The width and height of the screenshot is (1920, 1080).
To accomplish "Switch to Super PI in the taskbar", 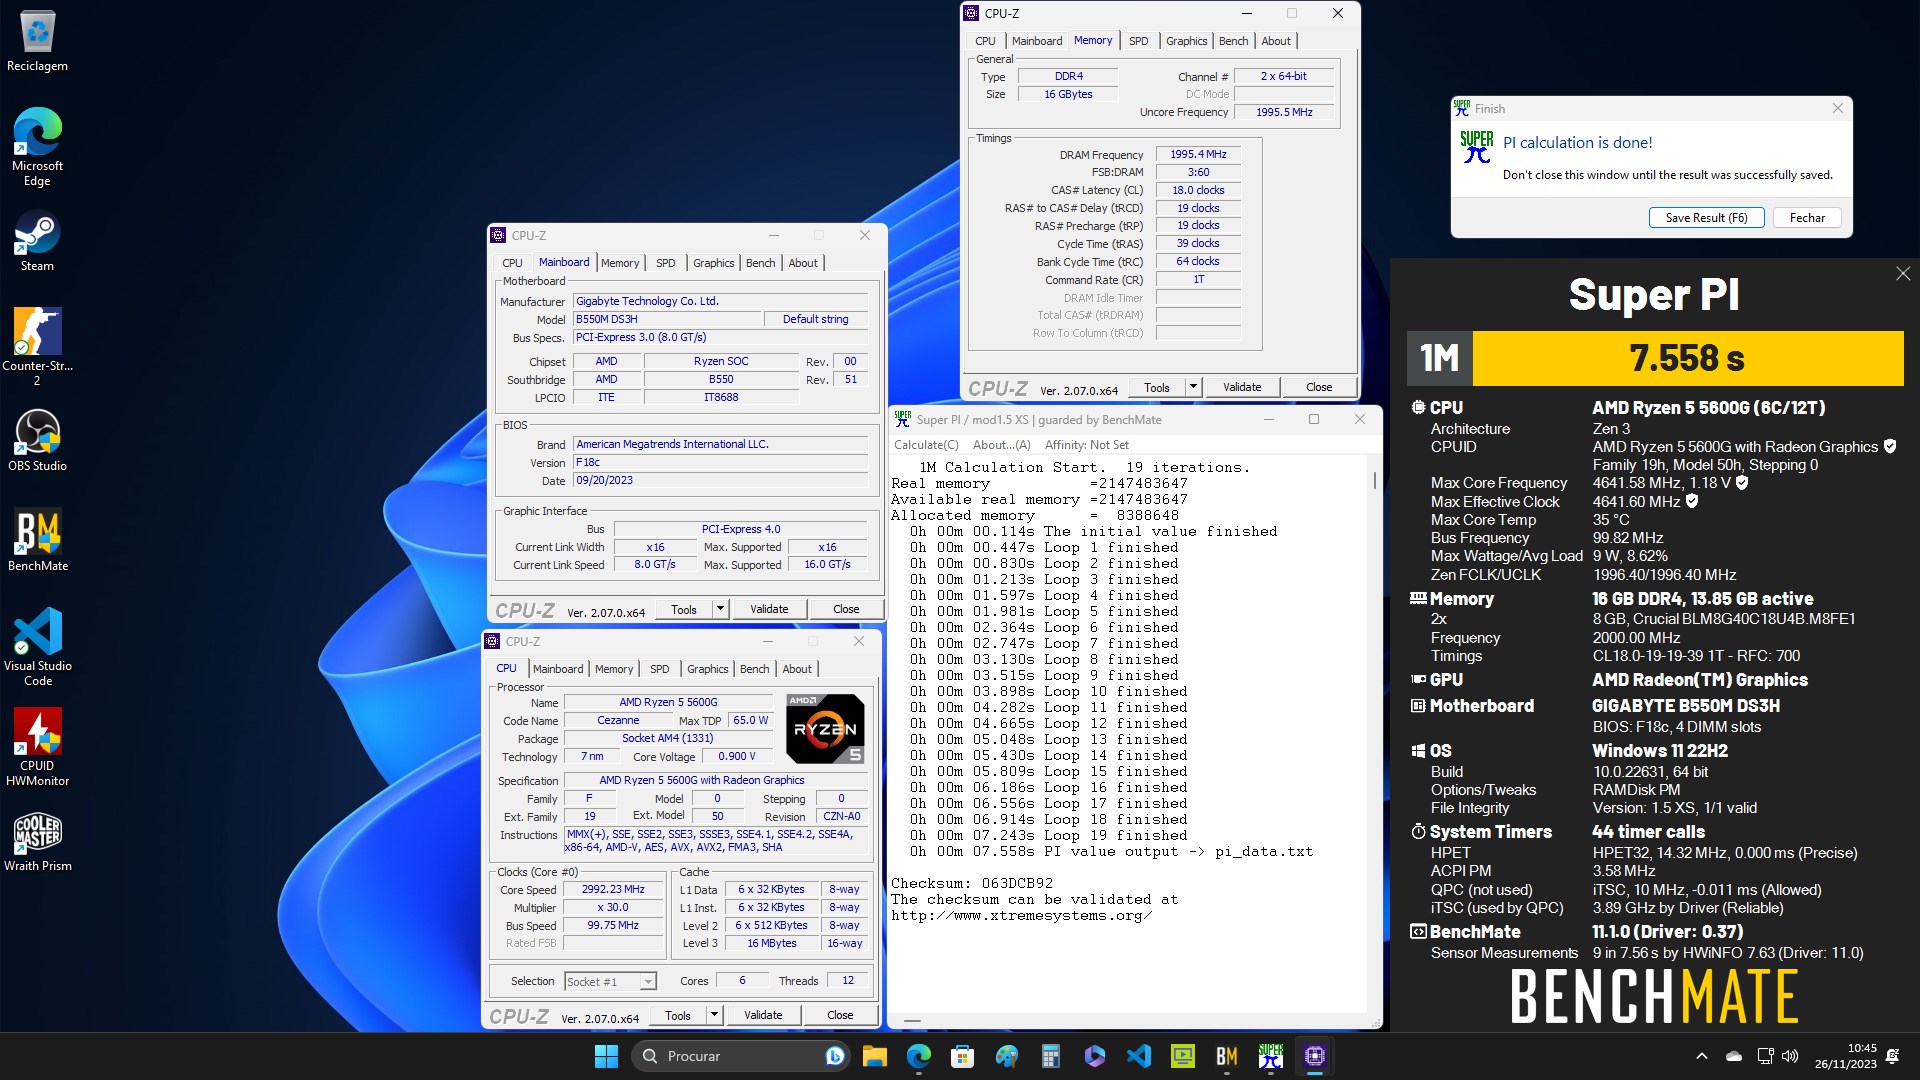I will tap(1271, 1056).
